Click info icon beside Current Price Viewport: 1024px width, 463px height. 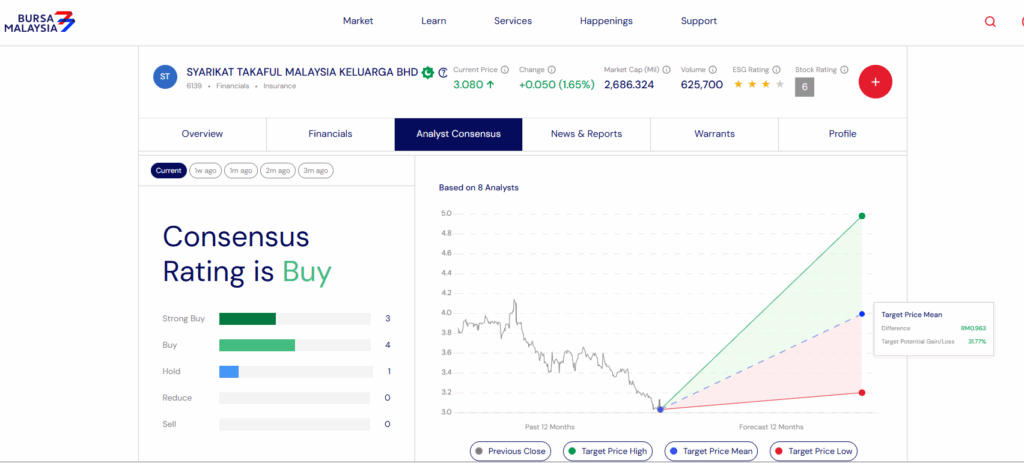click(x=505, y=70)
